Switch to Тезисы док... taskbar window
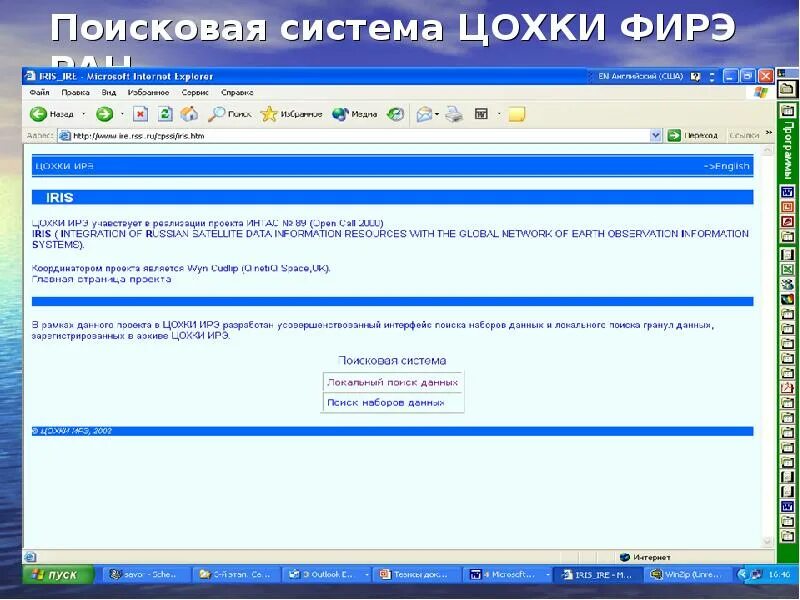 [x=416, y=574]
